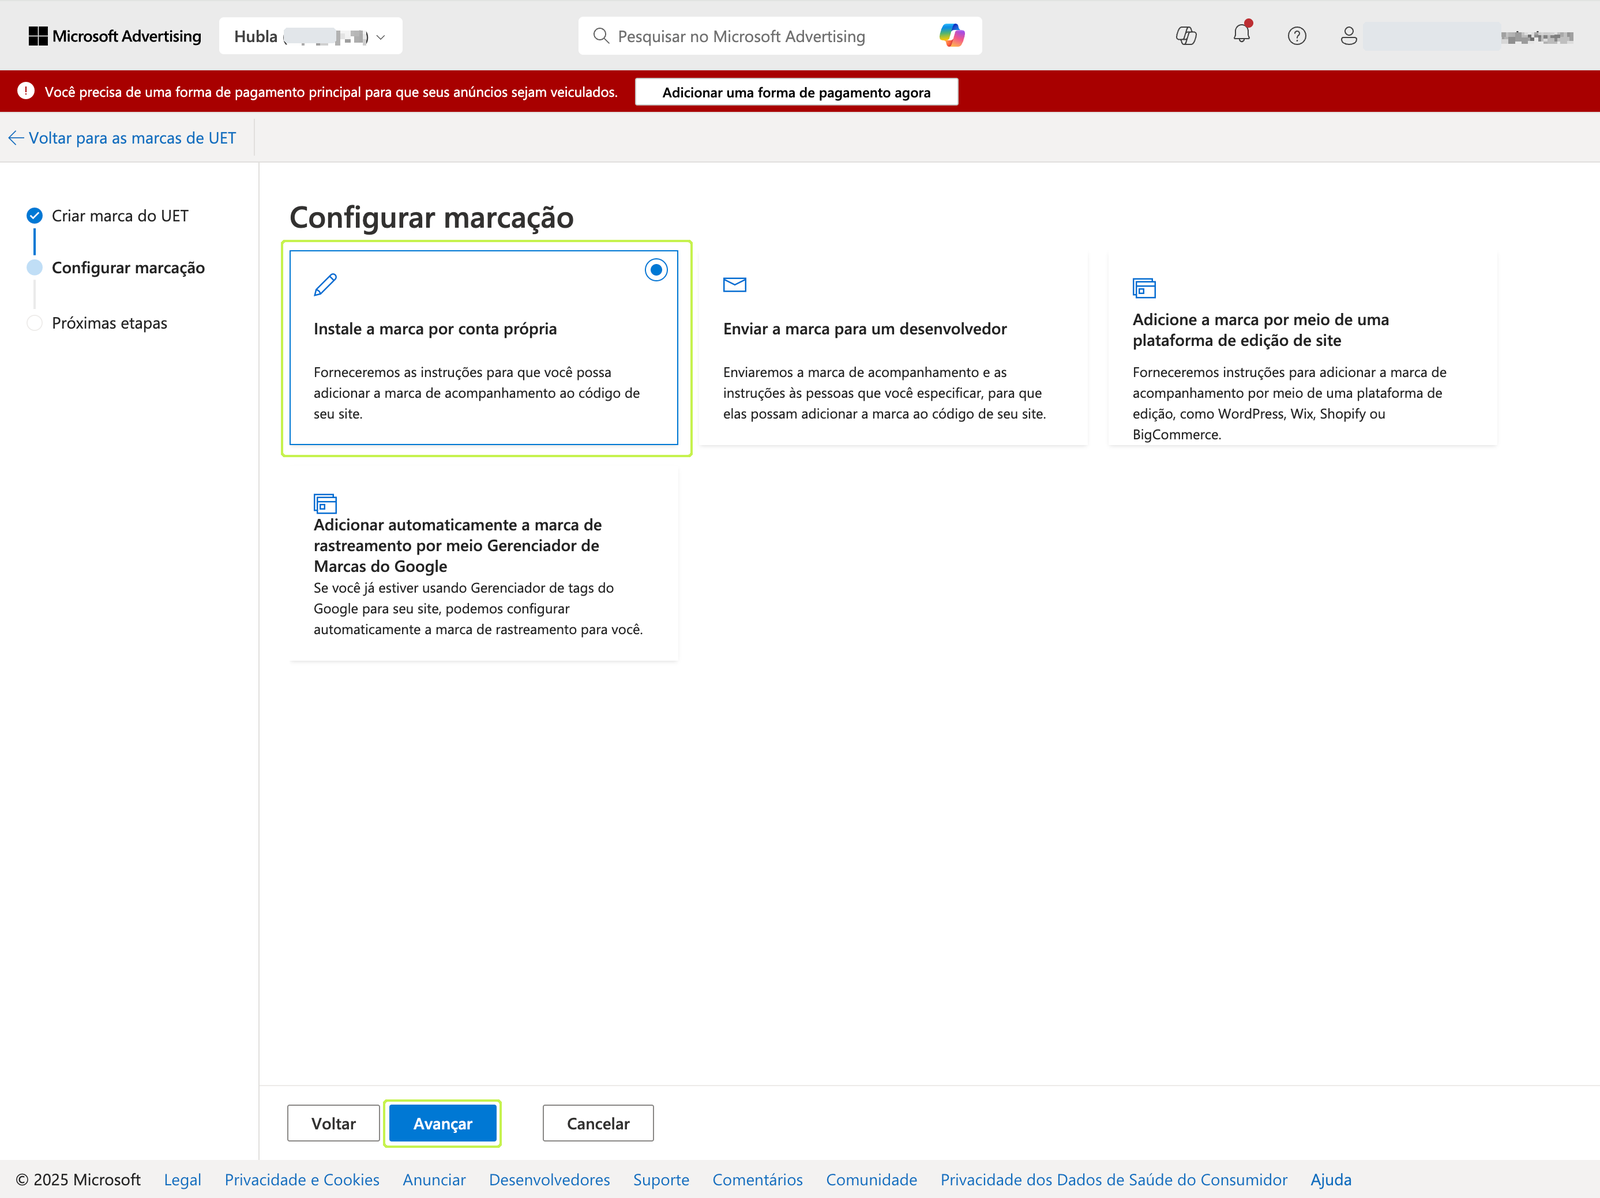Click the search magnifier icon

pos(601,36)
